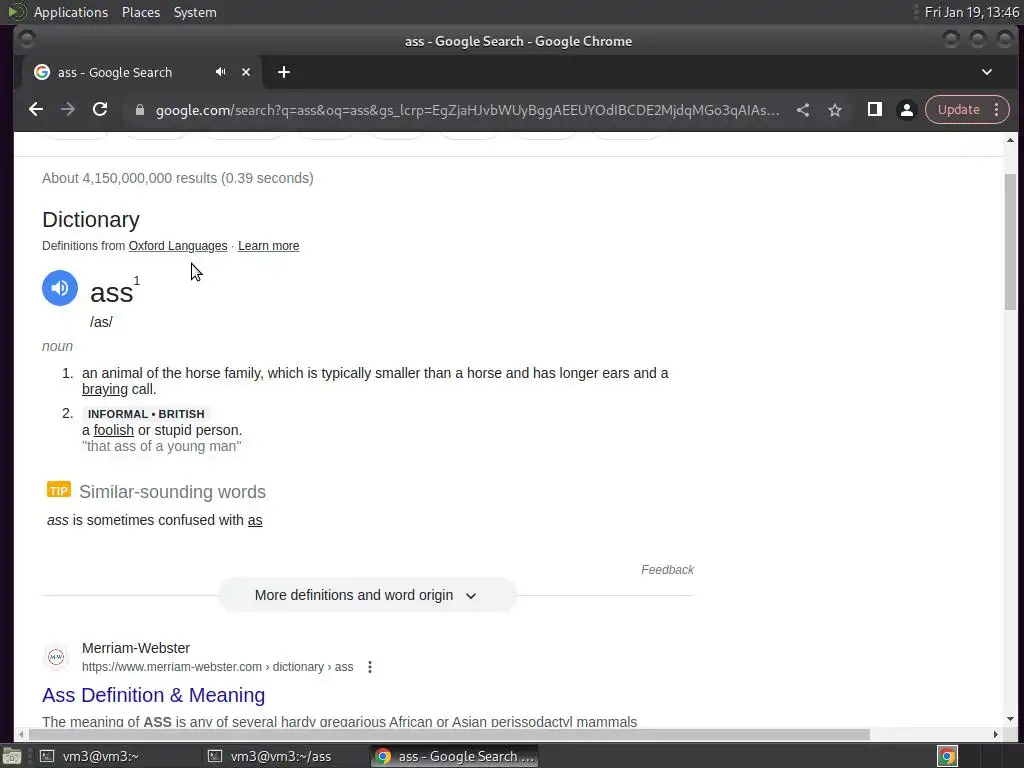The width and height of the screenshot is (1024, 768).
Task: Follow the braying word link
Action: click(104, 390)
